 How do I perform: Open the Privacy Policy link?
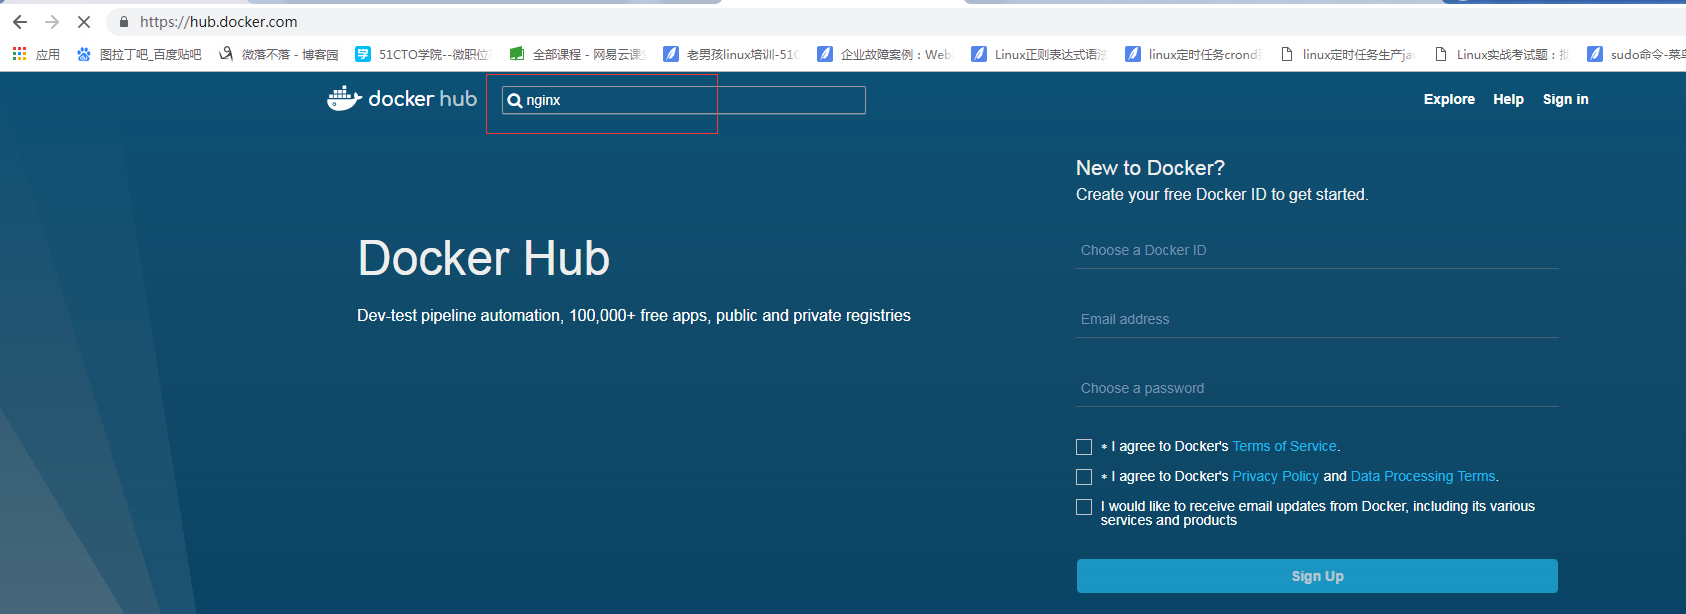point(1275,476)
